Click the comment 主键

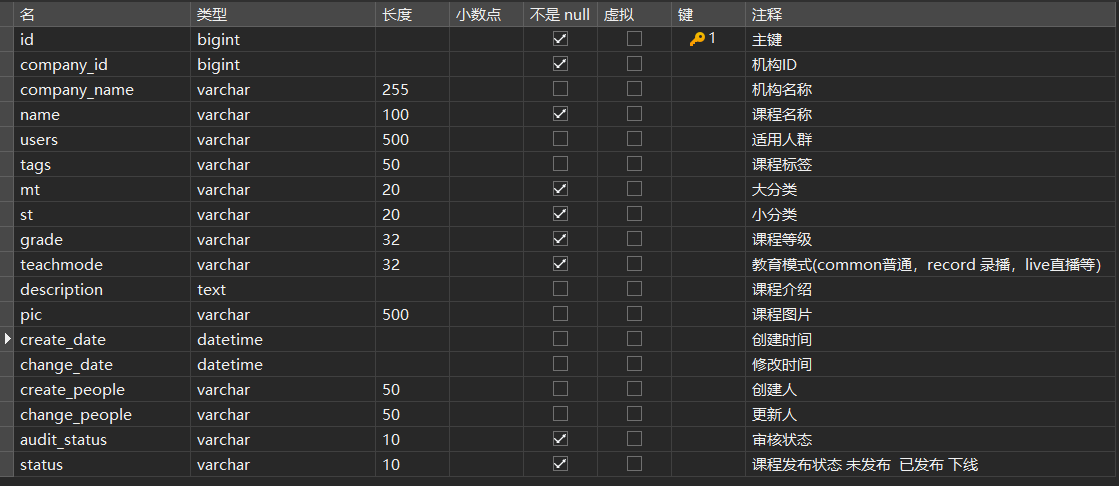pyautogui.click(x=767, y=40)
